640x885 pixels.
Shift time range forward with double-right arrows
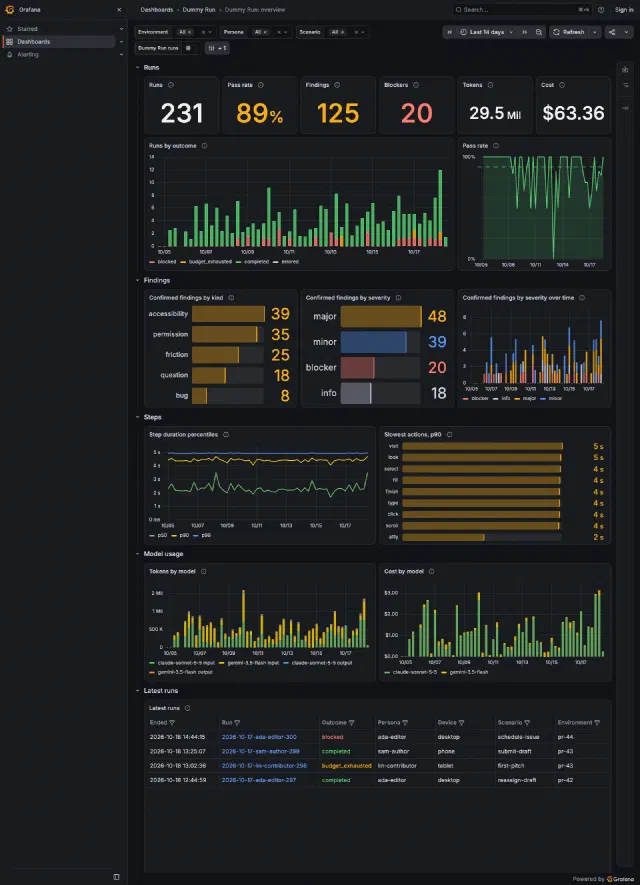coord(524,32)
